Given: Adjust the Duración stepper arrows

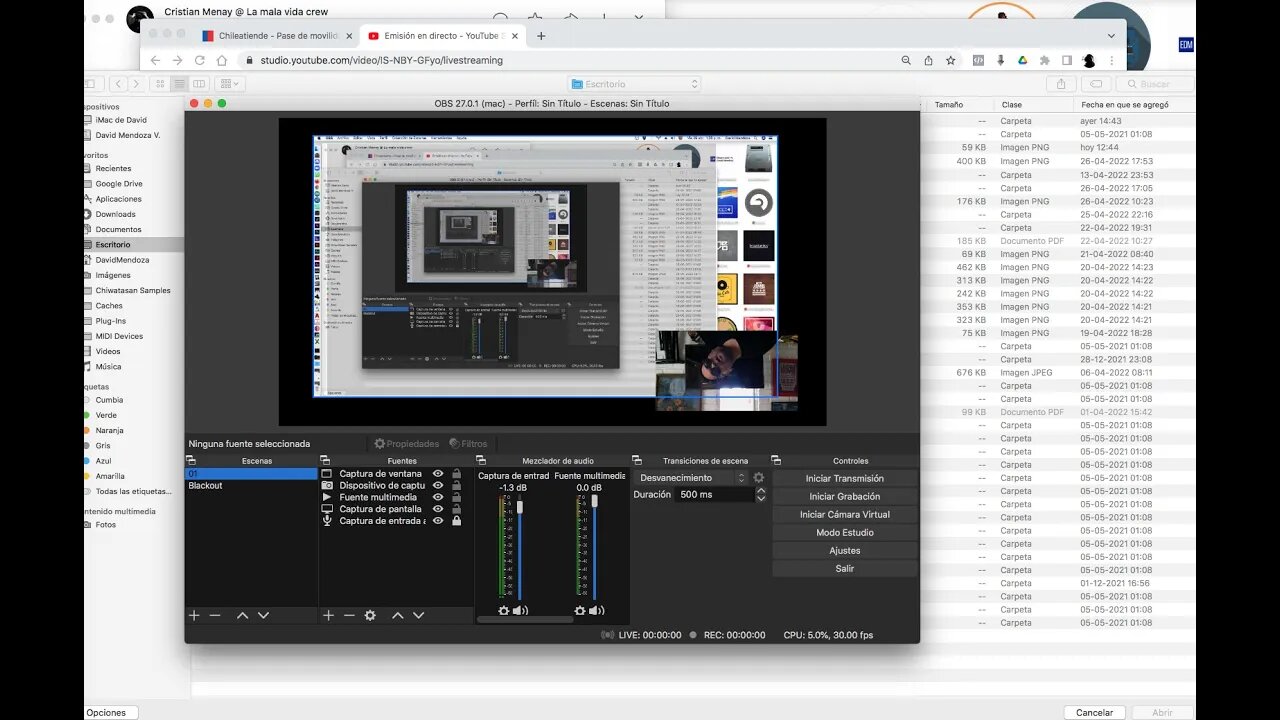Looking at the screenshot, I should [x=760, y=494].
